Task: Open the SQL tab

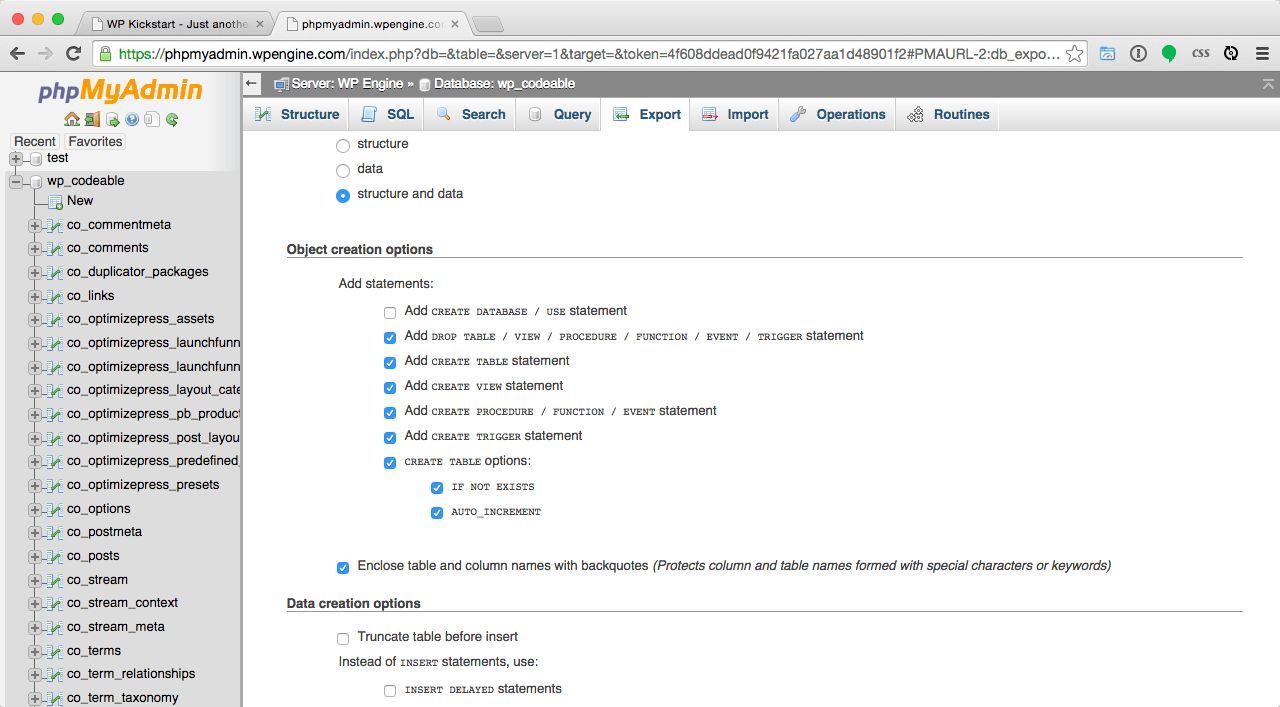Action: [387, 115]
